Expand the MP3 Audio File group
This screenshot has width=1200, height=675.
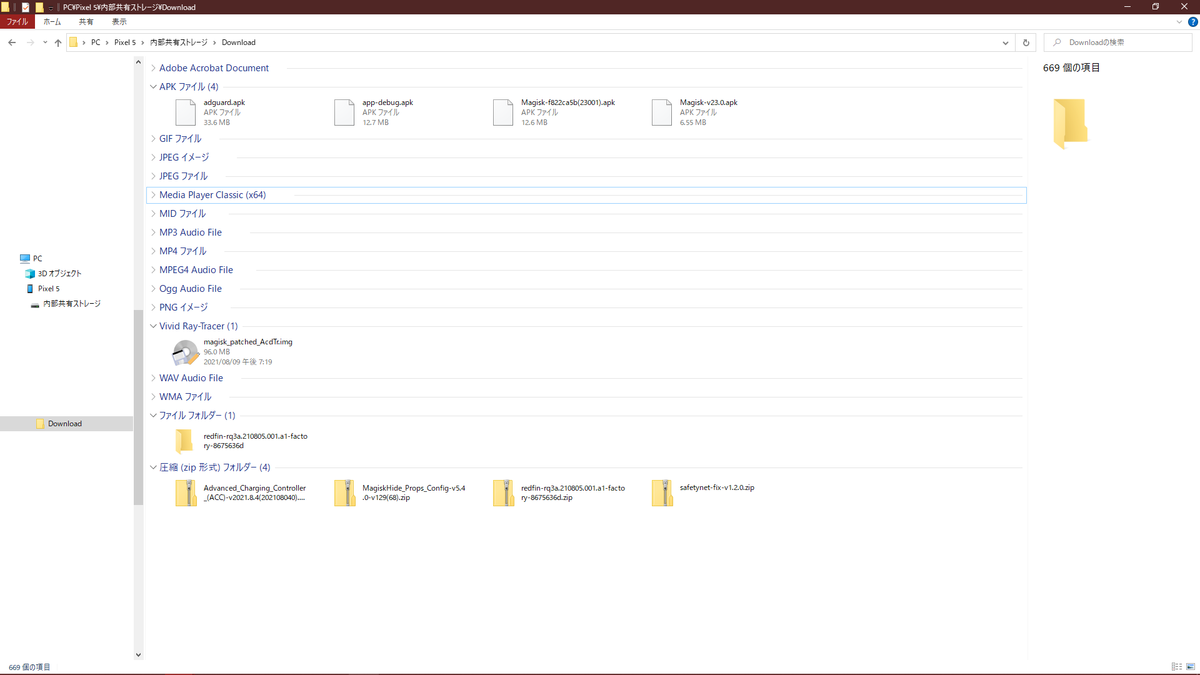pos(153,232)
